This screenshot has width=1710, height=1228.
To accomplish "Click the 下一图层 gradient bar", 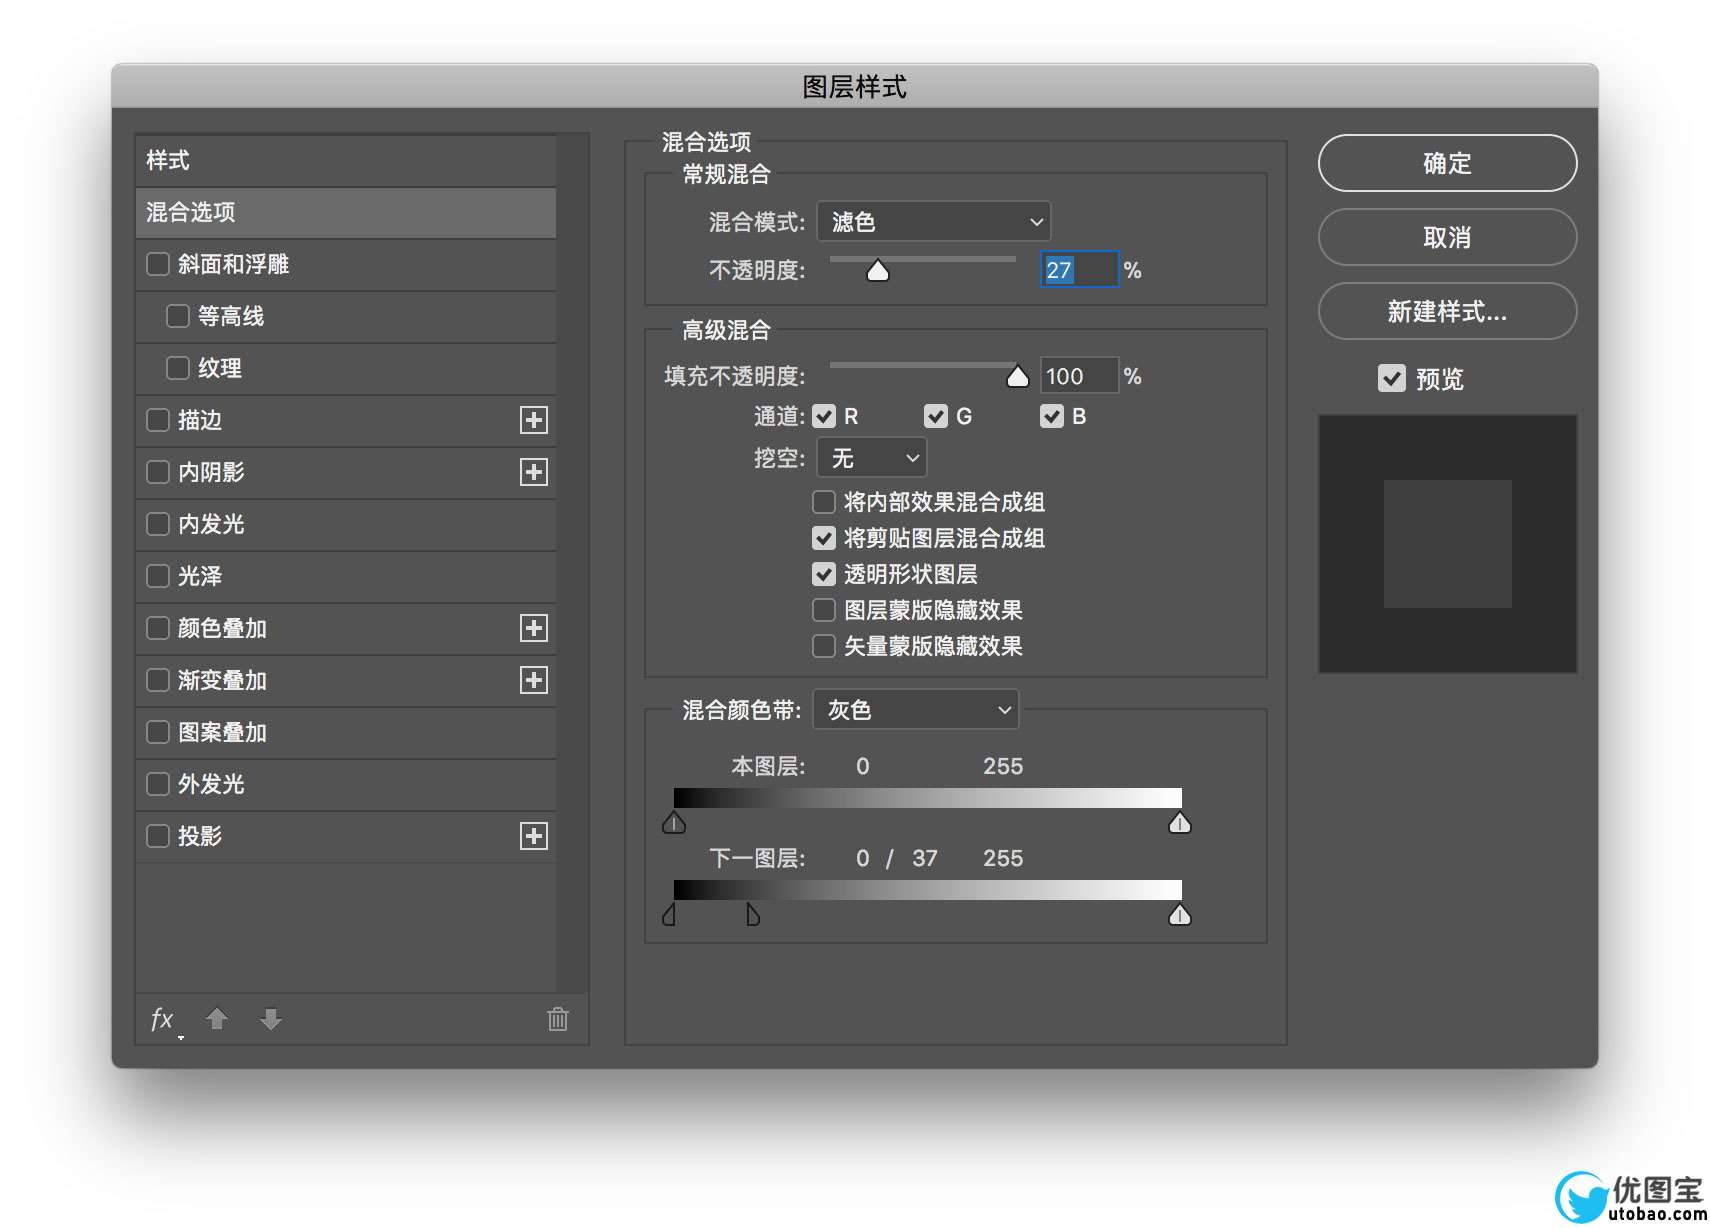I will [927, 889].
